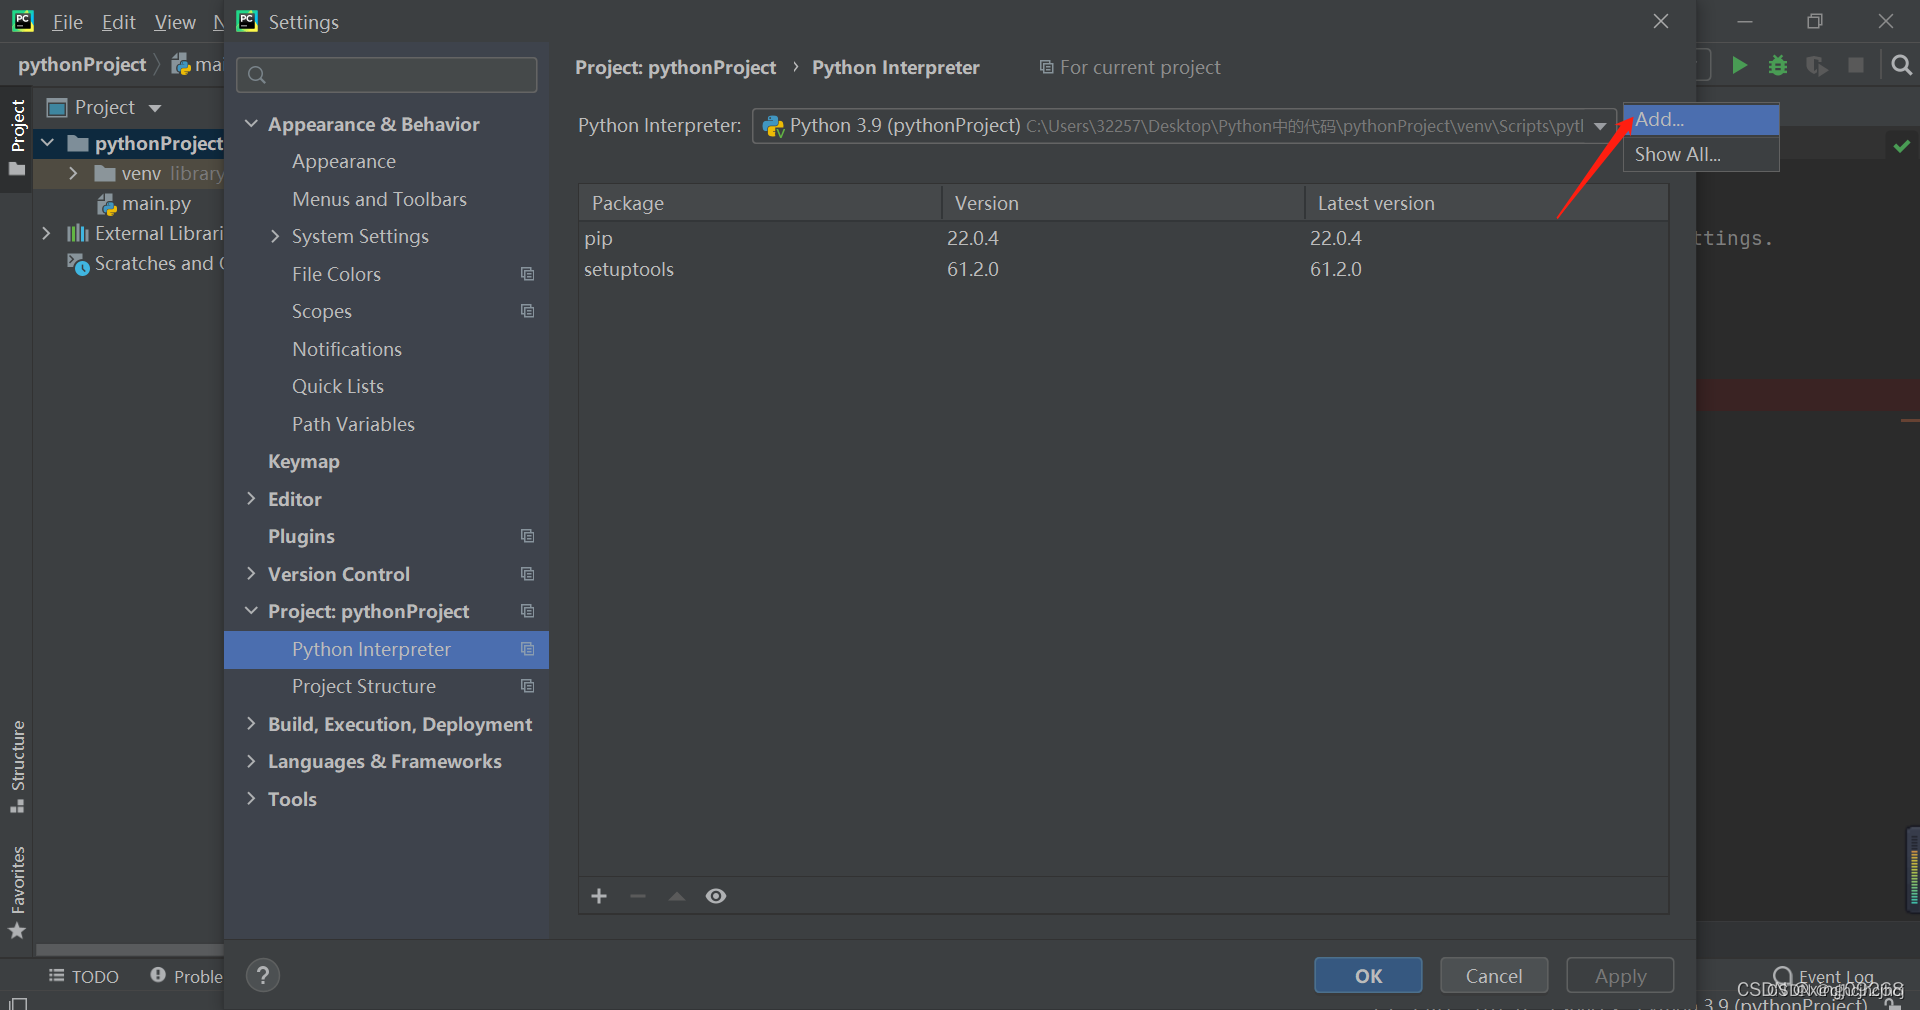Image resolution: width=1920 pixels, height=1010 pixels.
Task: Expand Languages & Frameworks section
Action: click(251, 761)
